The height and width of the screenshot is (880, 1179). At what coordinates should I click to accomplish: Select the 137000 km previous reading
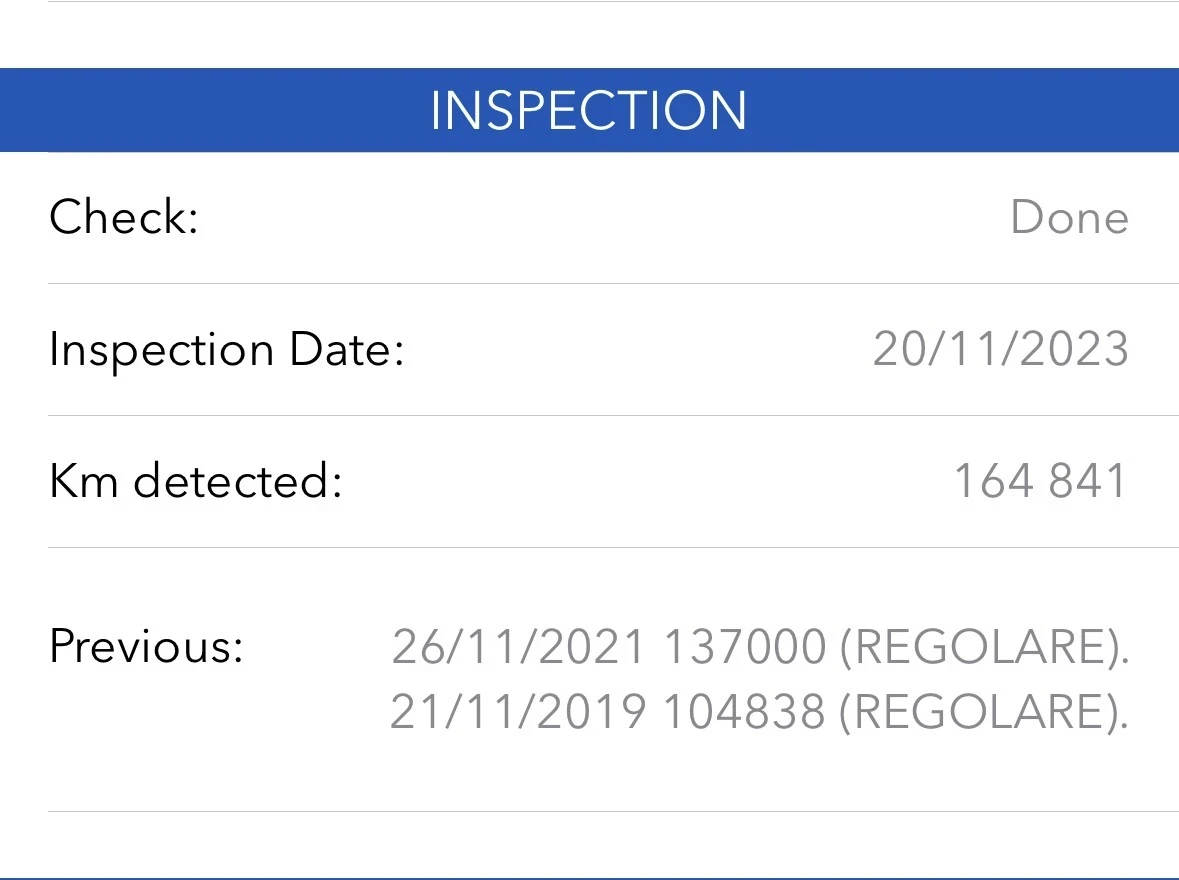pyautogui.click(x=745, y=647)
